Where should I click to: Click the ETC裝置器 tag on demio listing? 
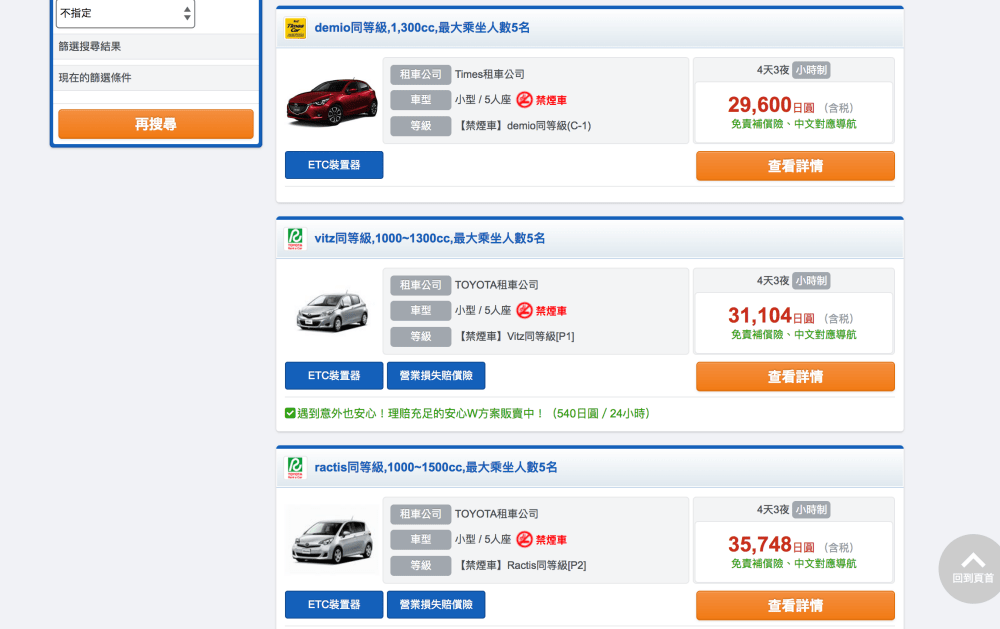click(334, 165)
